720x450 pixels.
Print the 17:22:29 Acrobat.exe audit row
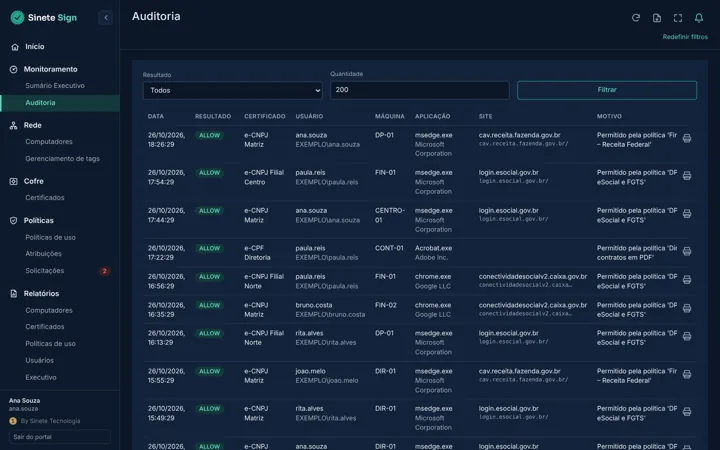[687, 251]
